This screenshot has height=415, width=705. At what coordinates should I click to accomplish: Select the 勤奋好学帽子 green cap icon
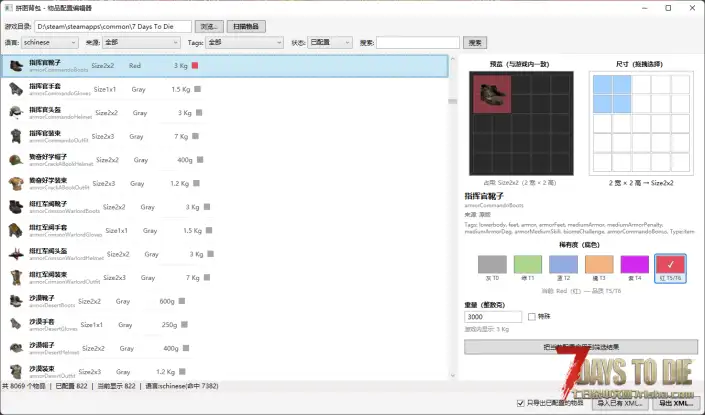click(x=16, y=160)
